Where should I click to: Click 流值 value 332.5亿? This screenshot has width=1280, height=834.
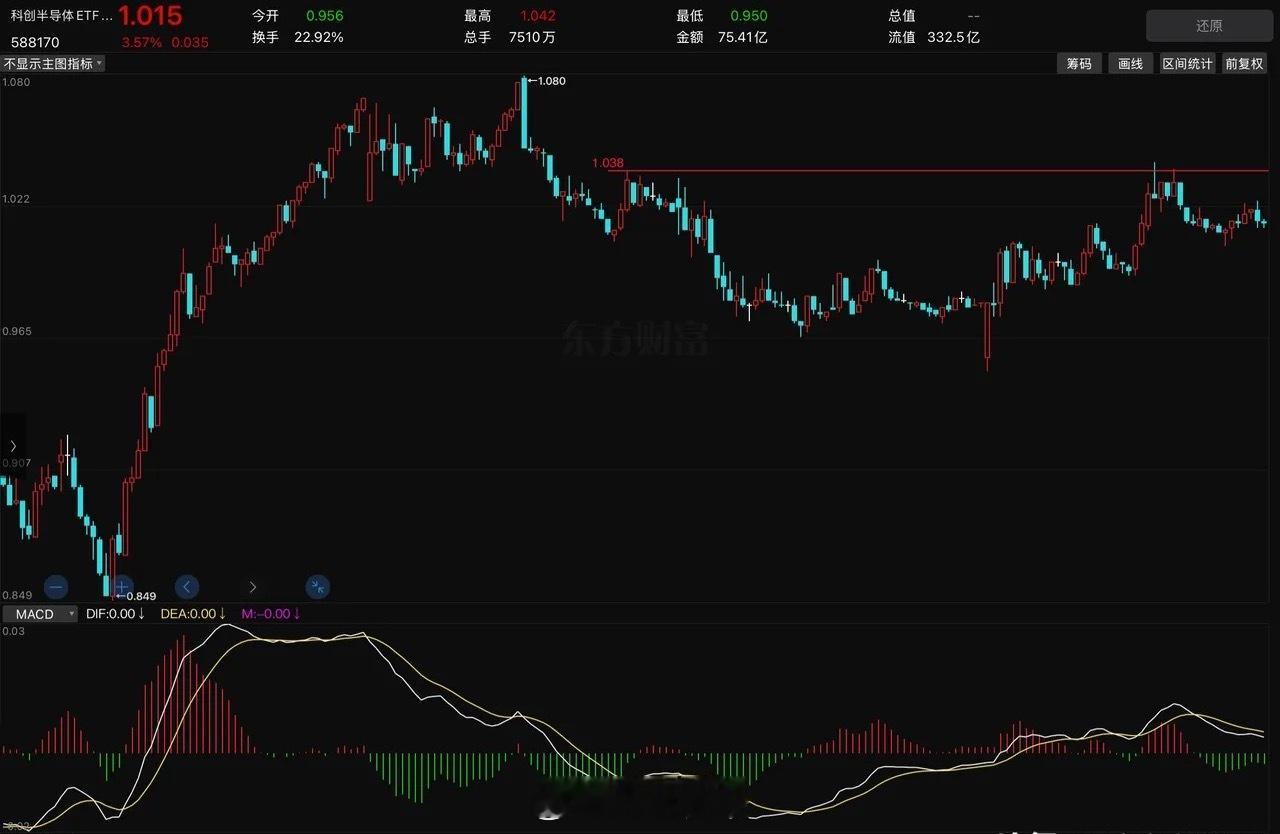[x=954, y=37]
